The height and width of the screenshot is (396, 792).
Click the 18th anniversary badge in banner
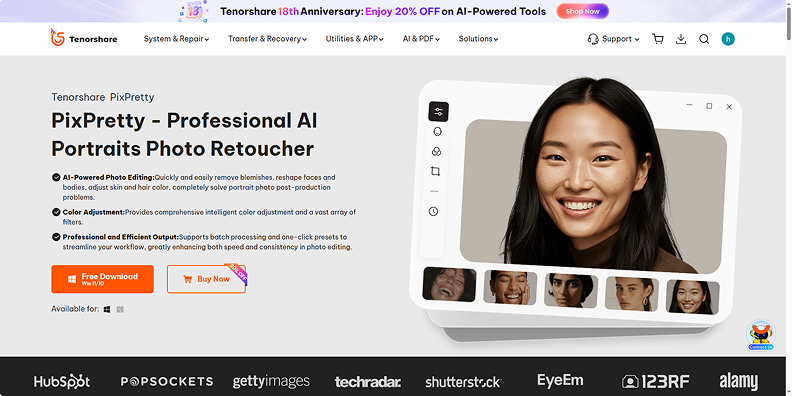tap(193, 11)
